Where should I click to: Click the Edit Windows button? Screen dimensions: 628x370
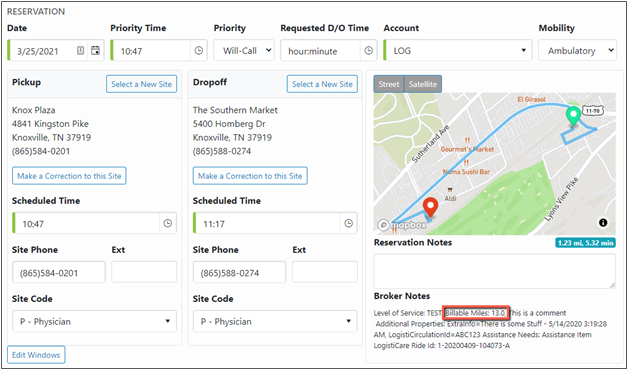(x=36, y=355)
